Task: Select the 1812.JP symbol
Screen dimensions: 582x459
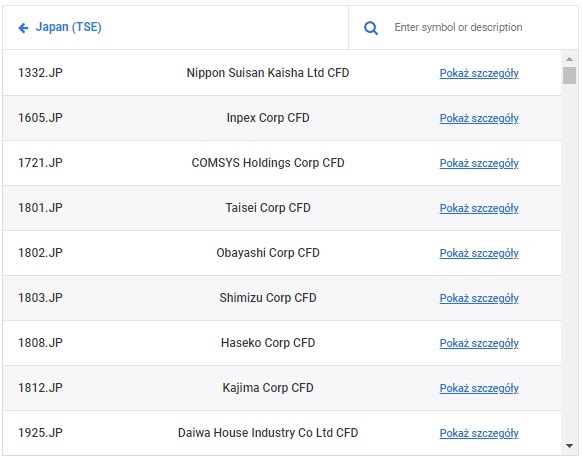Action: pos(40,388)
